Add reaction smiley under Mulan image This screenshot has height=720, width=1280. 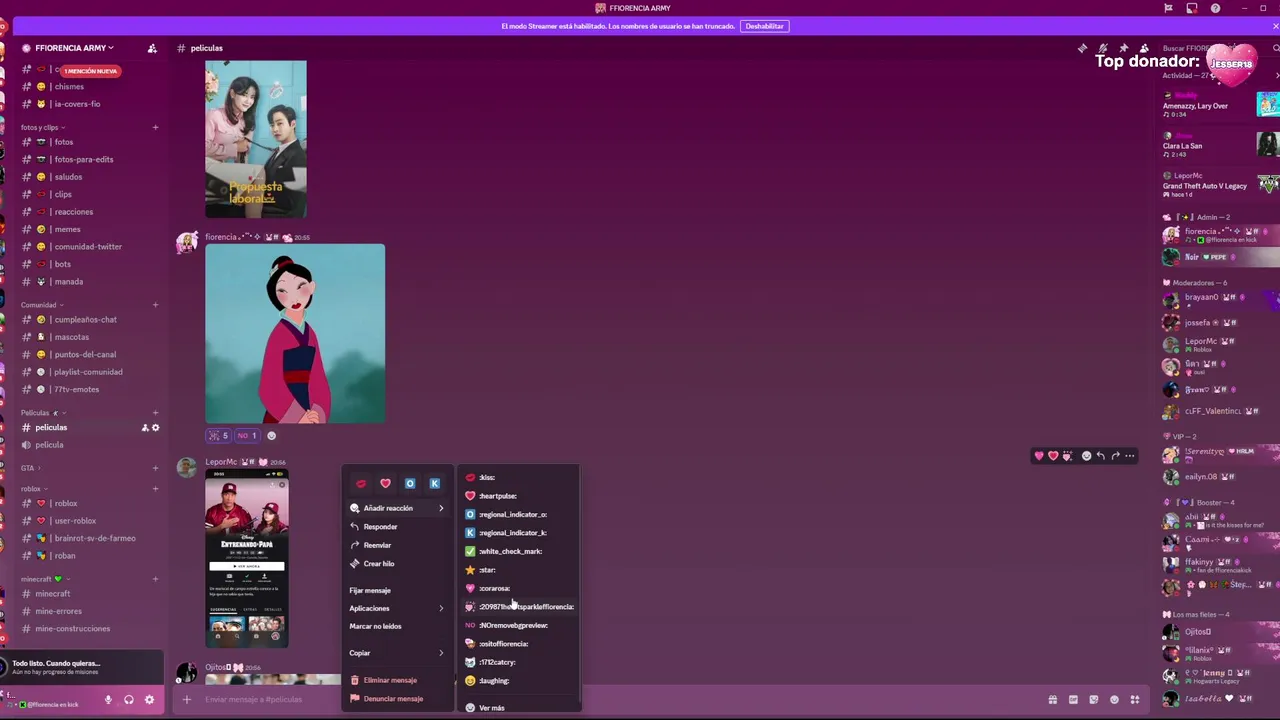(271, 435)
